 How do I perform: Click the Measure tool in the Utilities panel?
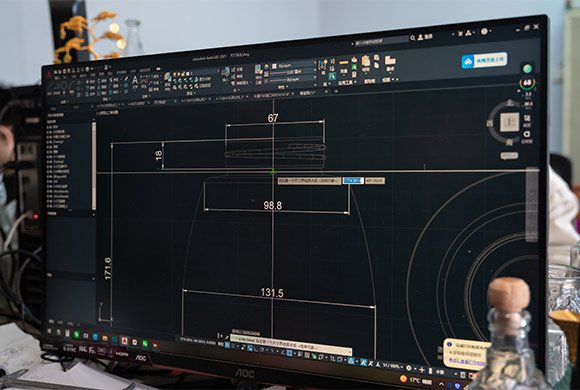click(x=343, y=62)
